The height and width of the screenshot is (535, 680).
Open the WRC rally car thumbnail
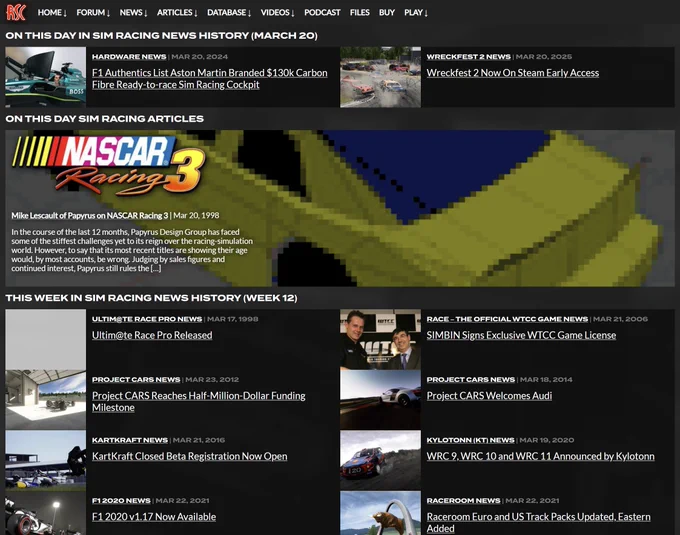[x=380, y=460]
